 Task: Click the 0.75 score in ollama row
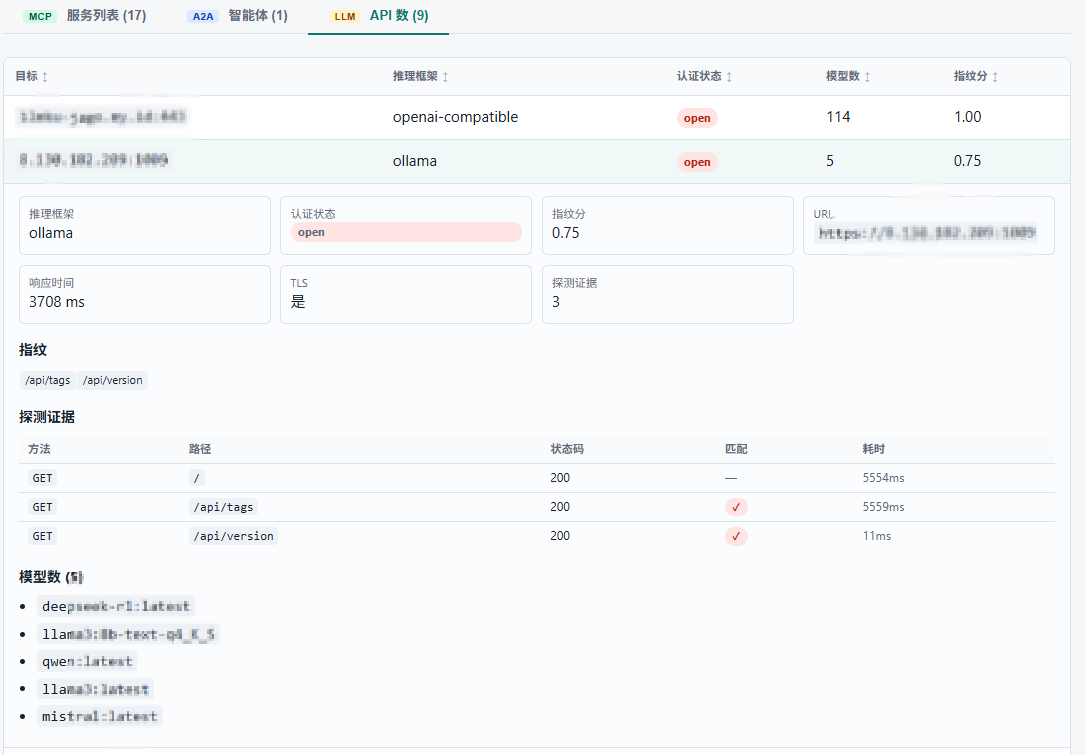click(968, 161)
